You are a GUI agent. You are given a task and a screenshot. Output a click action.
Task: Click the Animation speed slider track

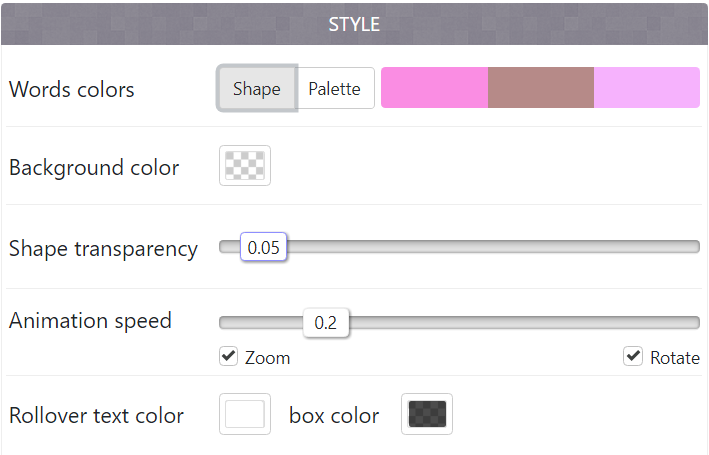click(x=459, y=322)
